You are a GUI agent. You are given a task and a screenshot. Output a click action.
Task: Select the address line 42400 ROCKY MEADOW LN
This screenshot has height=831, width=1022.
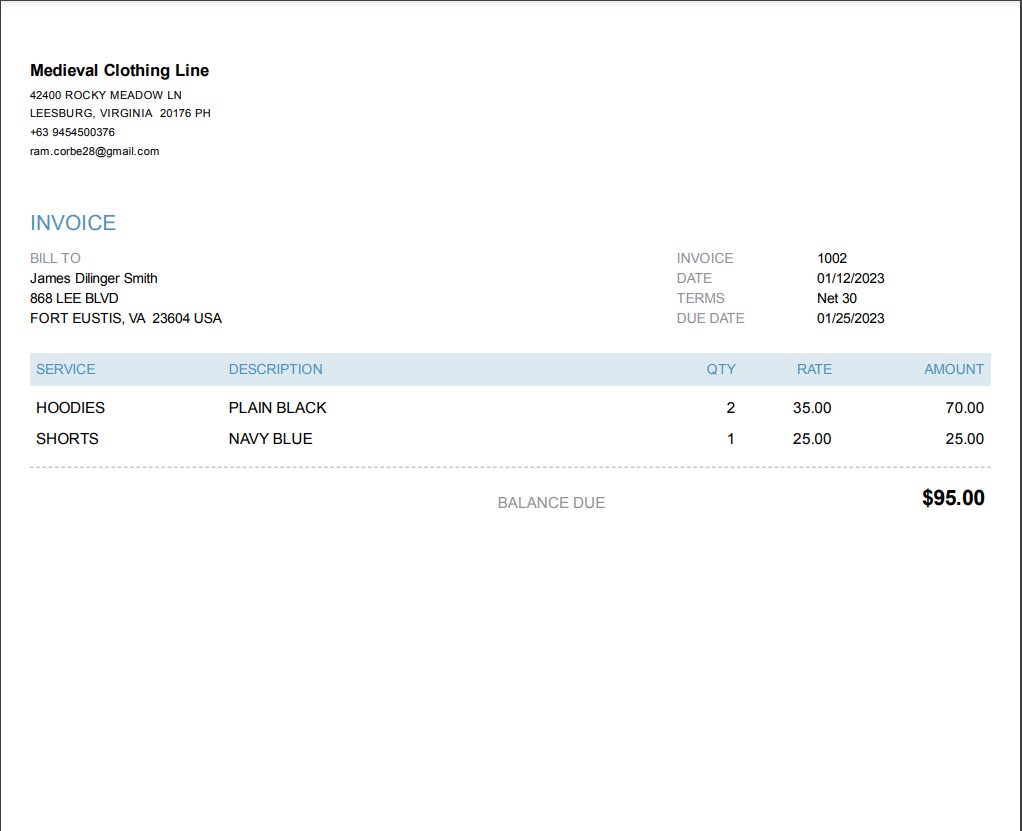coord(106,95)
